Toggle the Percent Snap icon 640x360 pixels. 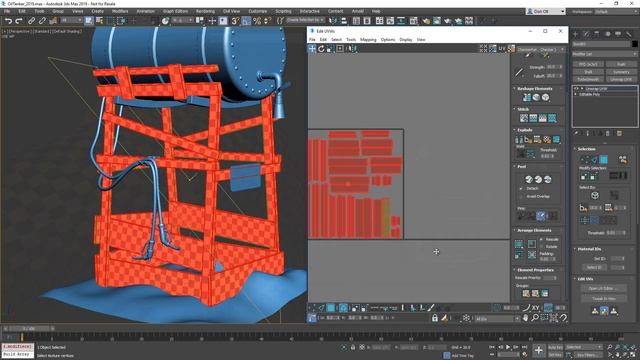(x=257, y=20)
